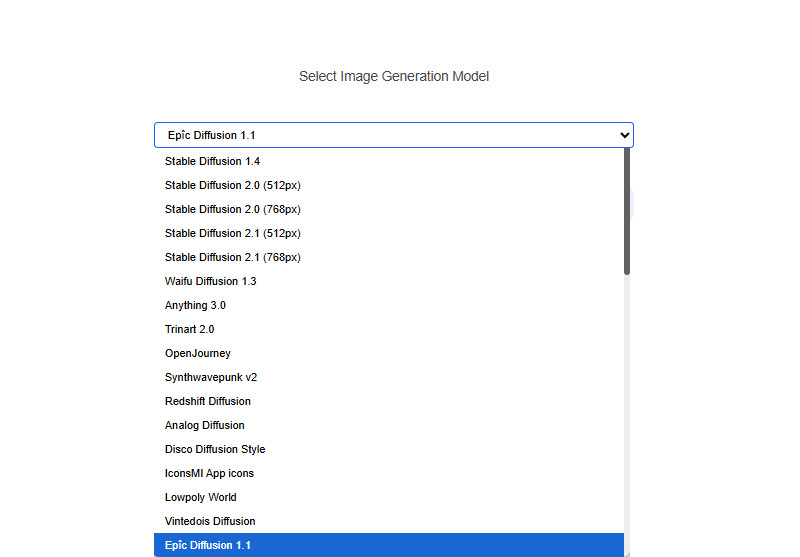
Task: Click the dropdown list scrollbar thumb
Action: [627, 212]
